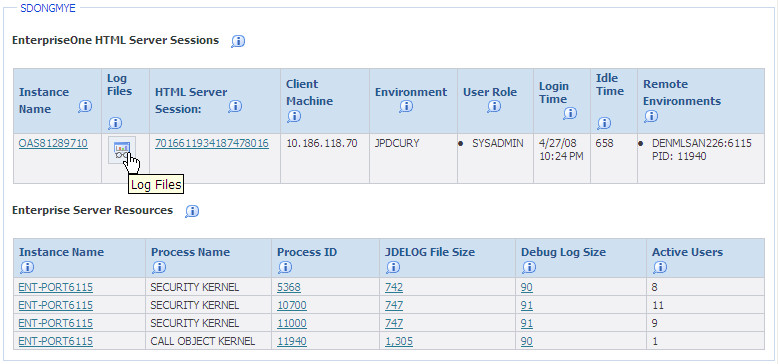The height and width of the screenshot is (364, 778).
Task: Click info icon under Client Machine header
Action: 294,117
